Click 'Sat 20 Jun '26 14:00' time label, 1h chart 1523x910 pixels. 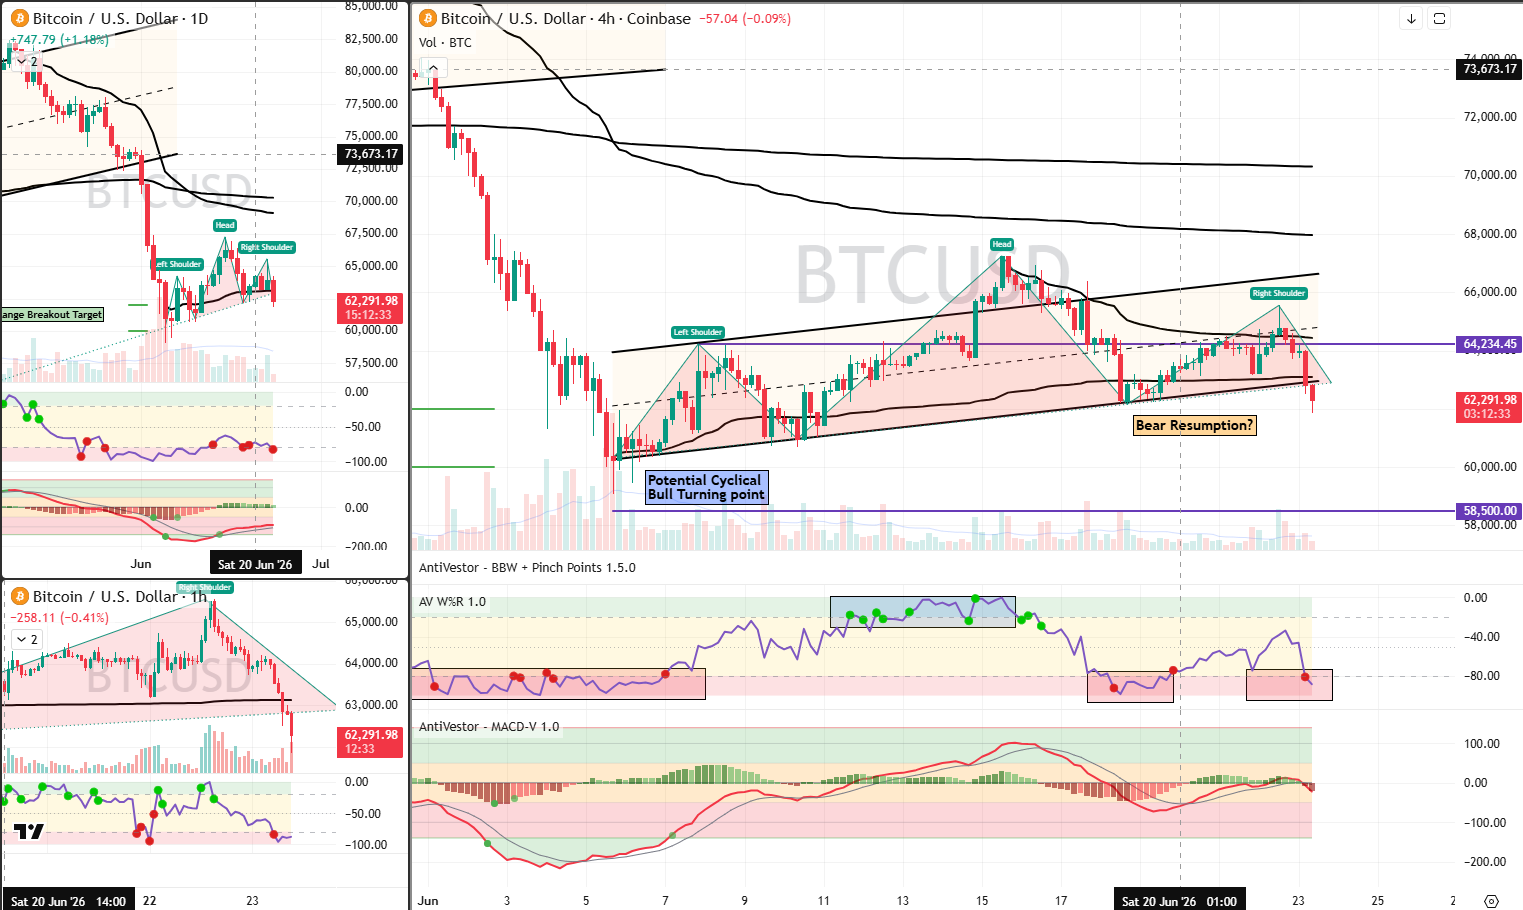(x=68, y=901)
